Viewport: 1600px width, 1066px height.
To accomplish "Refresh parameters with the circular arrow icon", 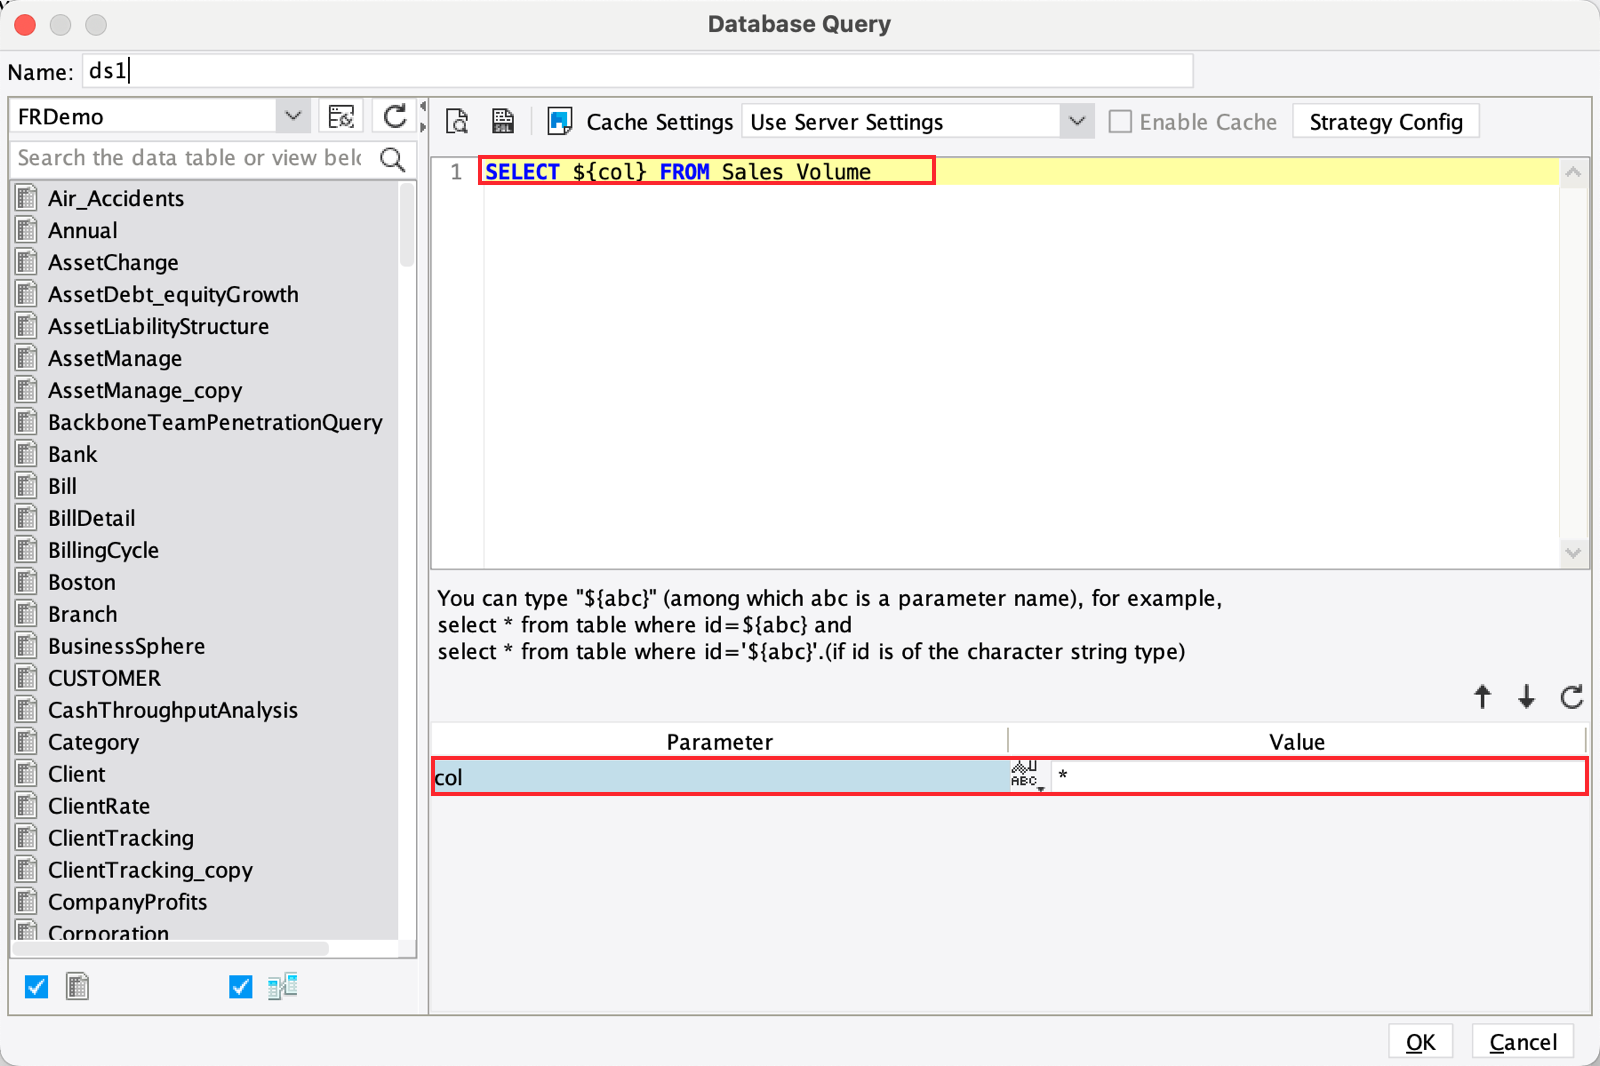I will pyautogui.click(x=1572, y=696).
